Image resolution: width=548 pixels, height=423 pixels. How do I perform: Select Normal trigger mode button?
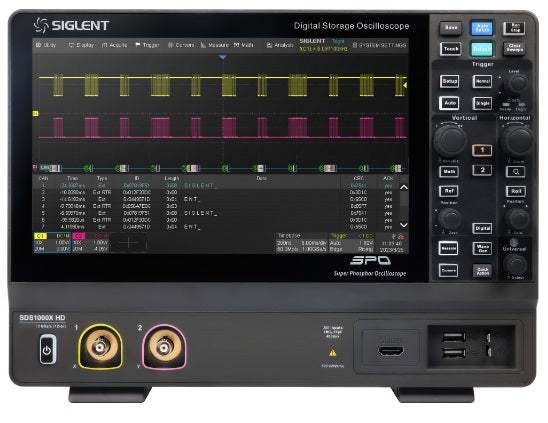482,81
